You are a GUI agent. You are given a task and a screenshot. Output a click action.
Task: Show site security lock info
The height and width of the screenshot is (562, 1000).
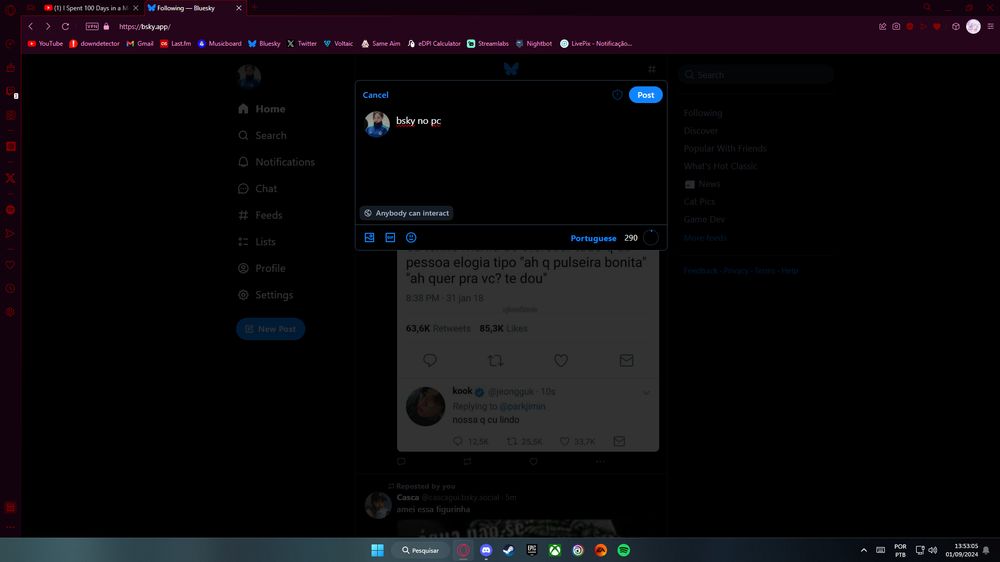pos(107,26)
